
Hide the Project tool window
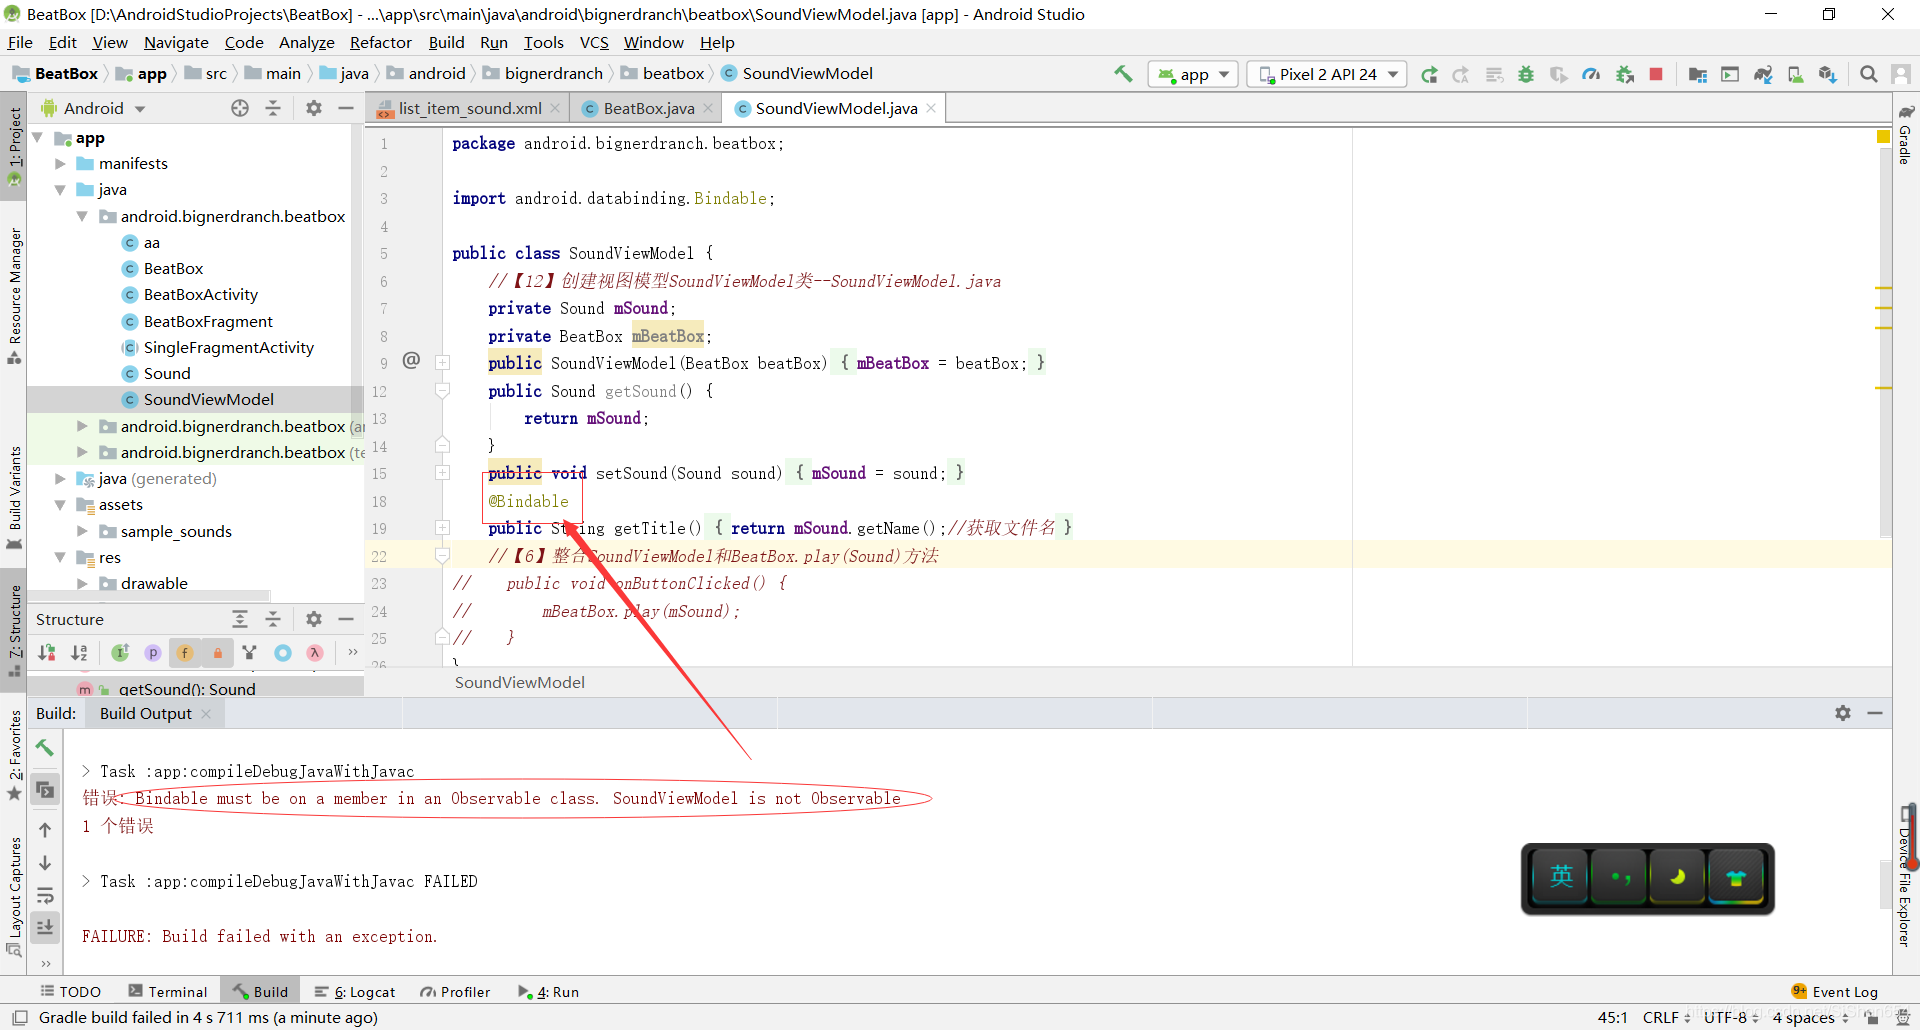click(346, 108)
